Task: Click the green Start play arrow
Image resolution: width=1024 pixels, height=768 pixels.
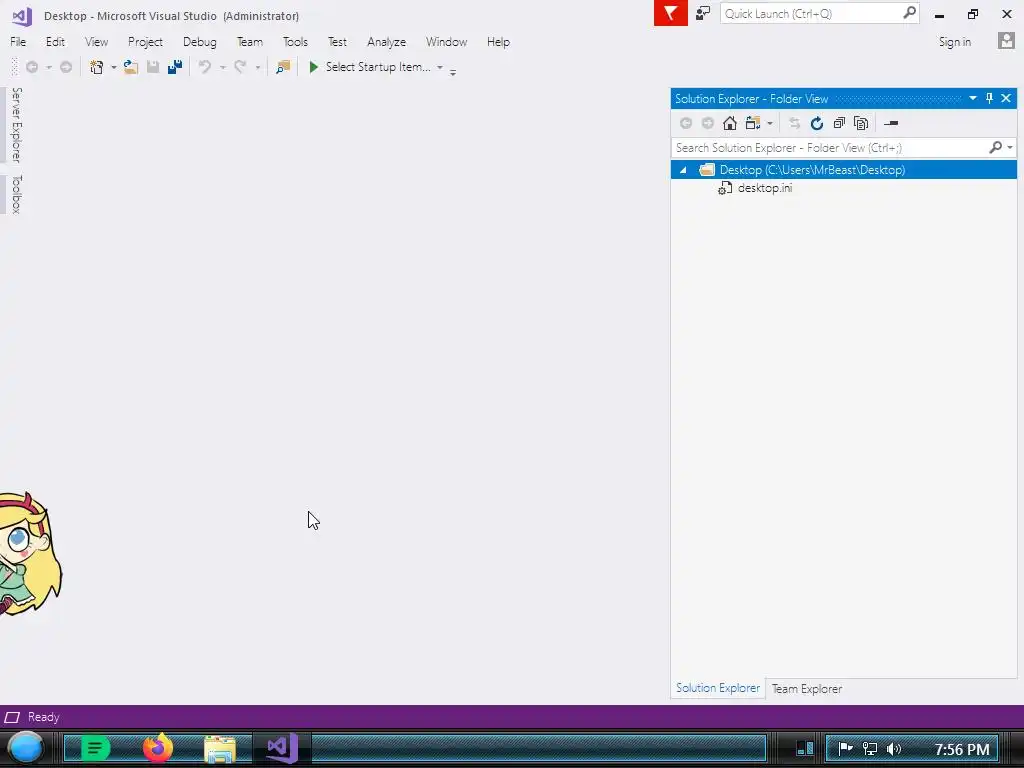Action: 313,67
